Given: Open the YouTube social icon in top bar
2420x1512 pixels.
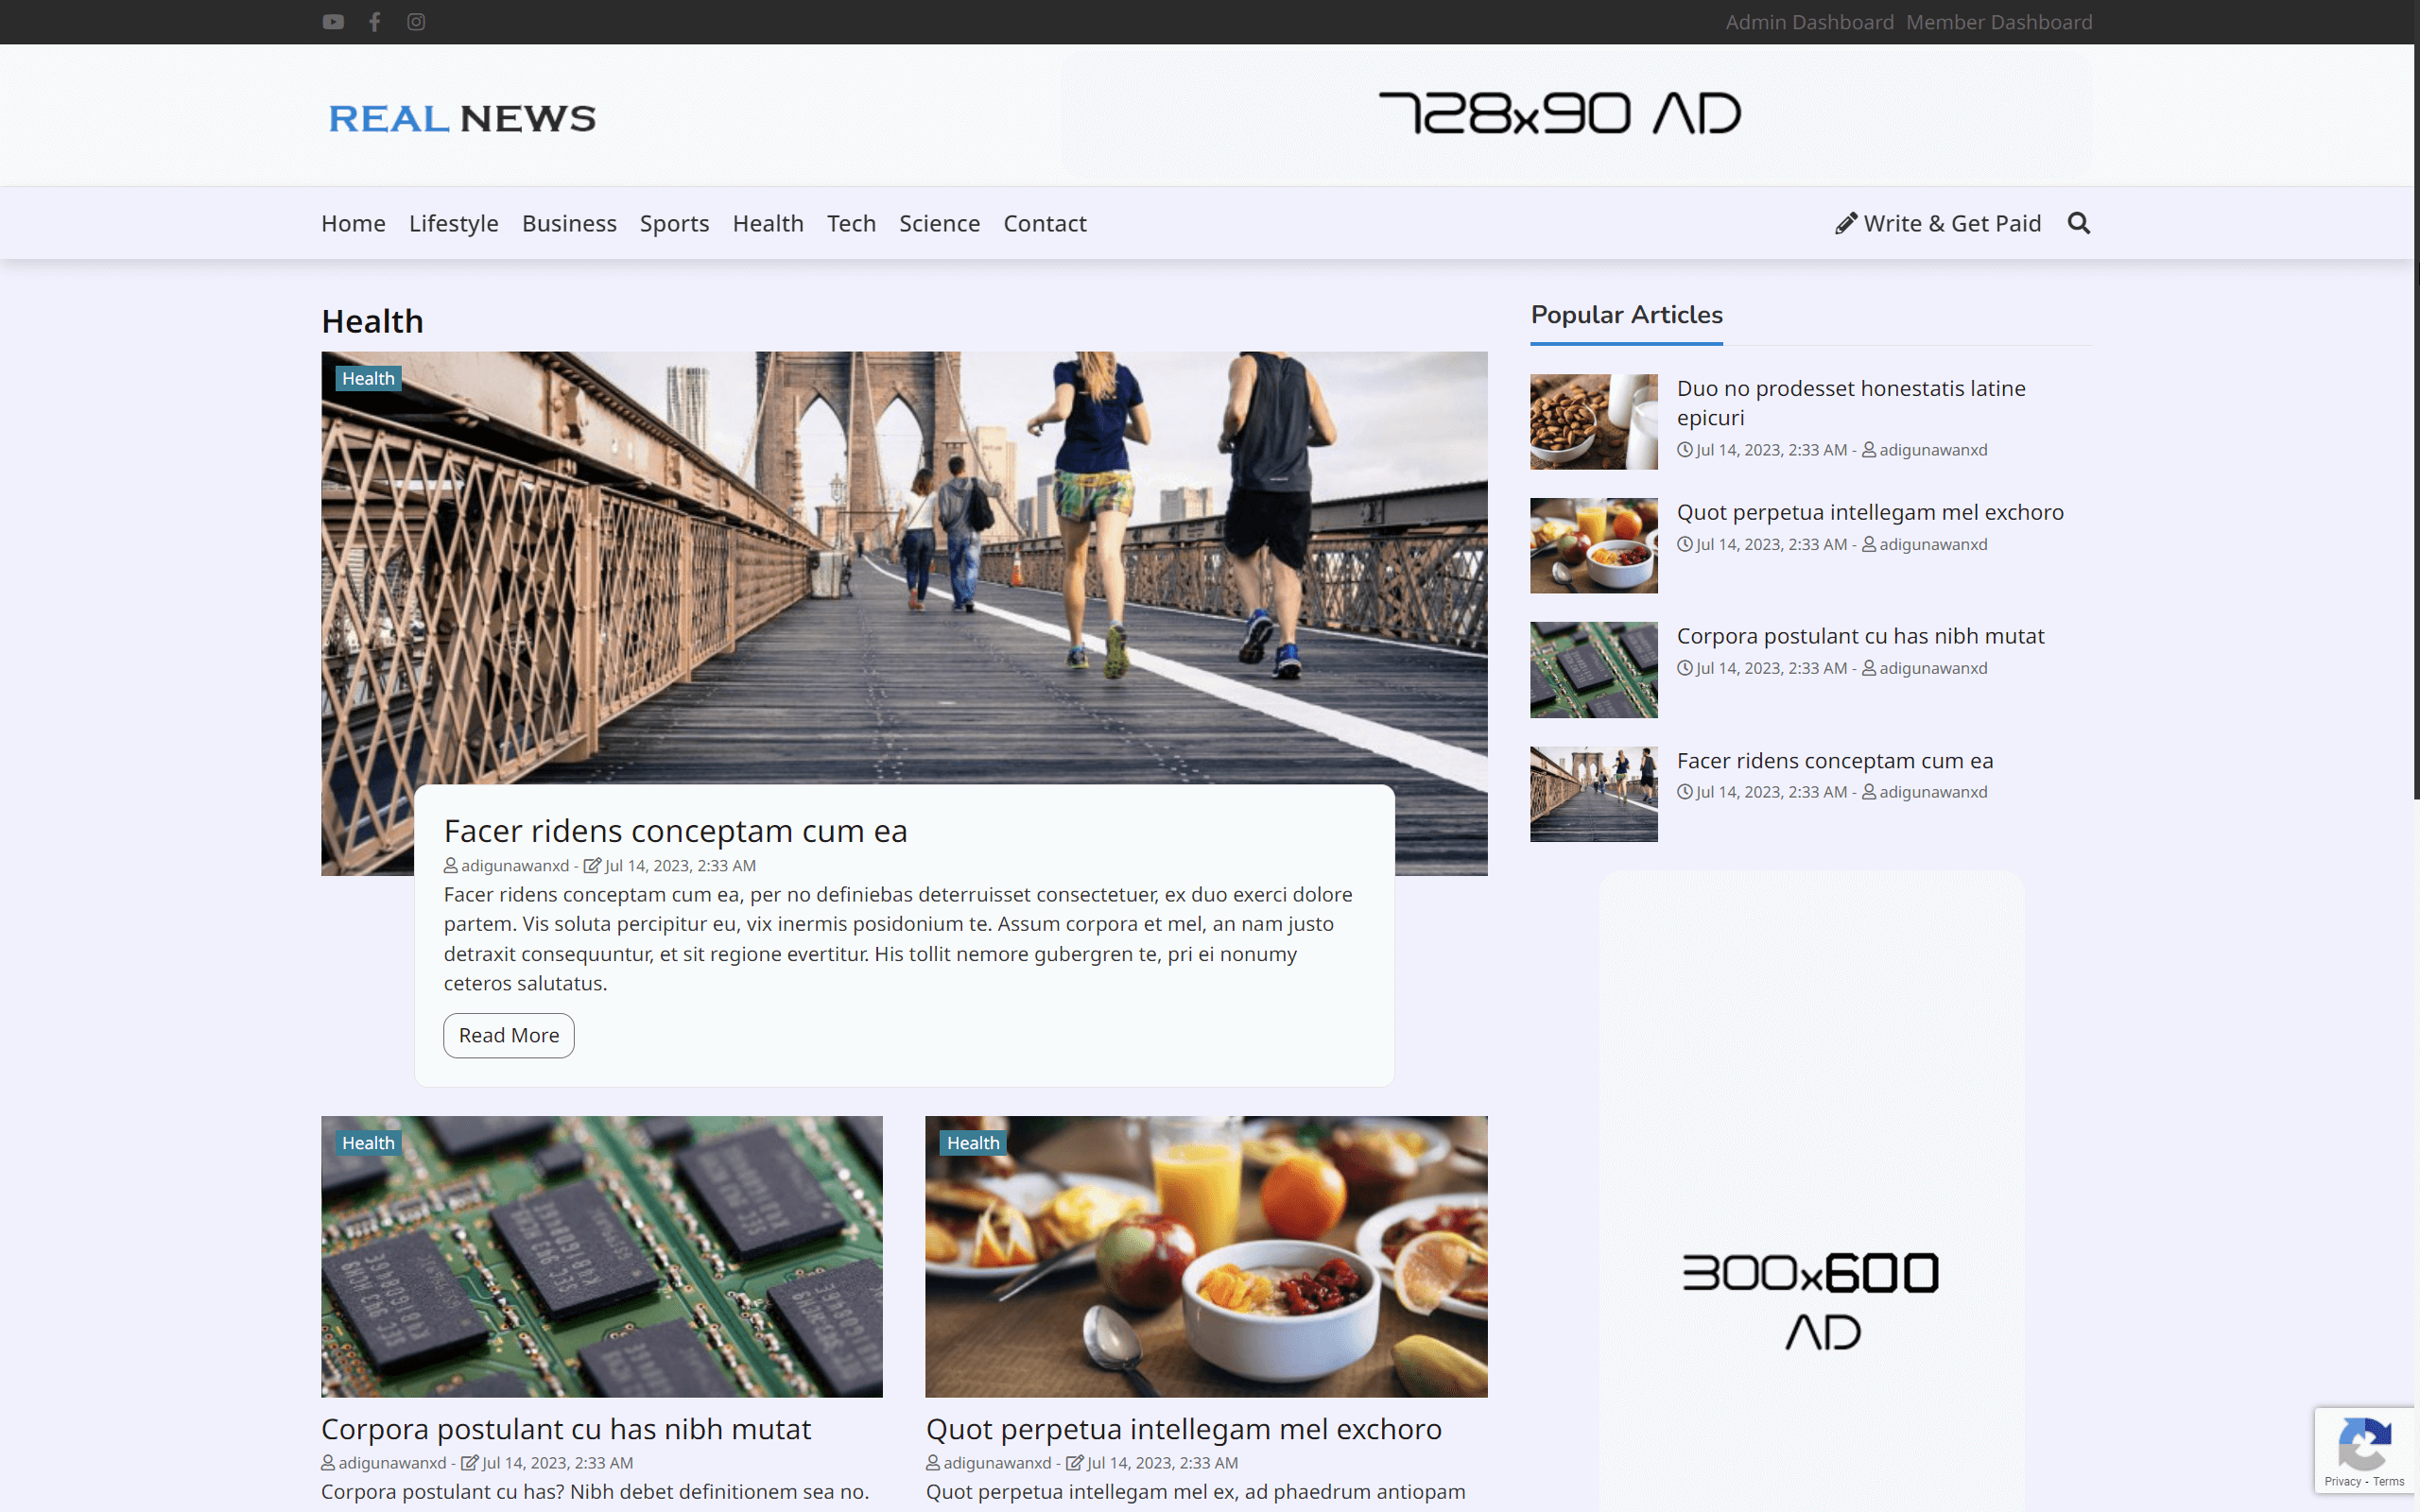Looking at the screenshot, I should tap(332, 21).
